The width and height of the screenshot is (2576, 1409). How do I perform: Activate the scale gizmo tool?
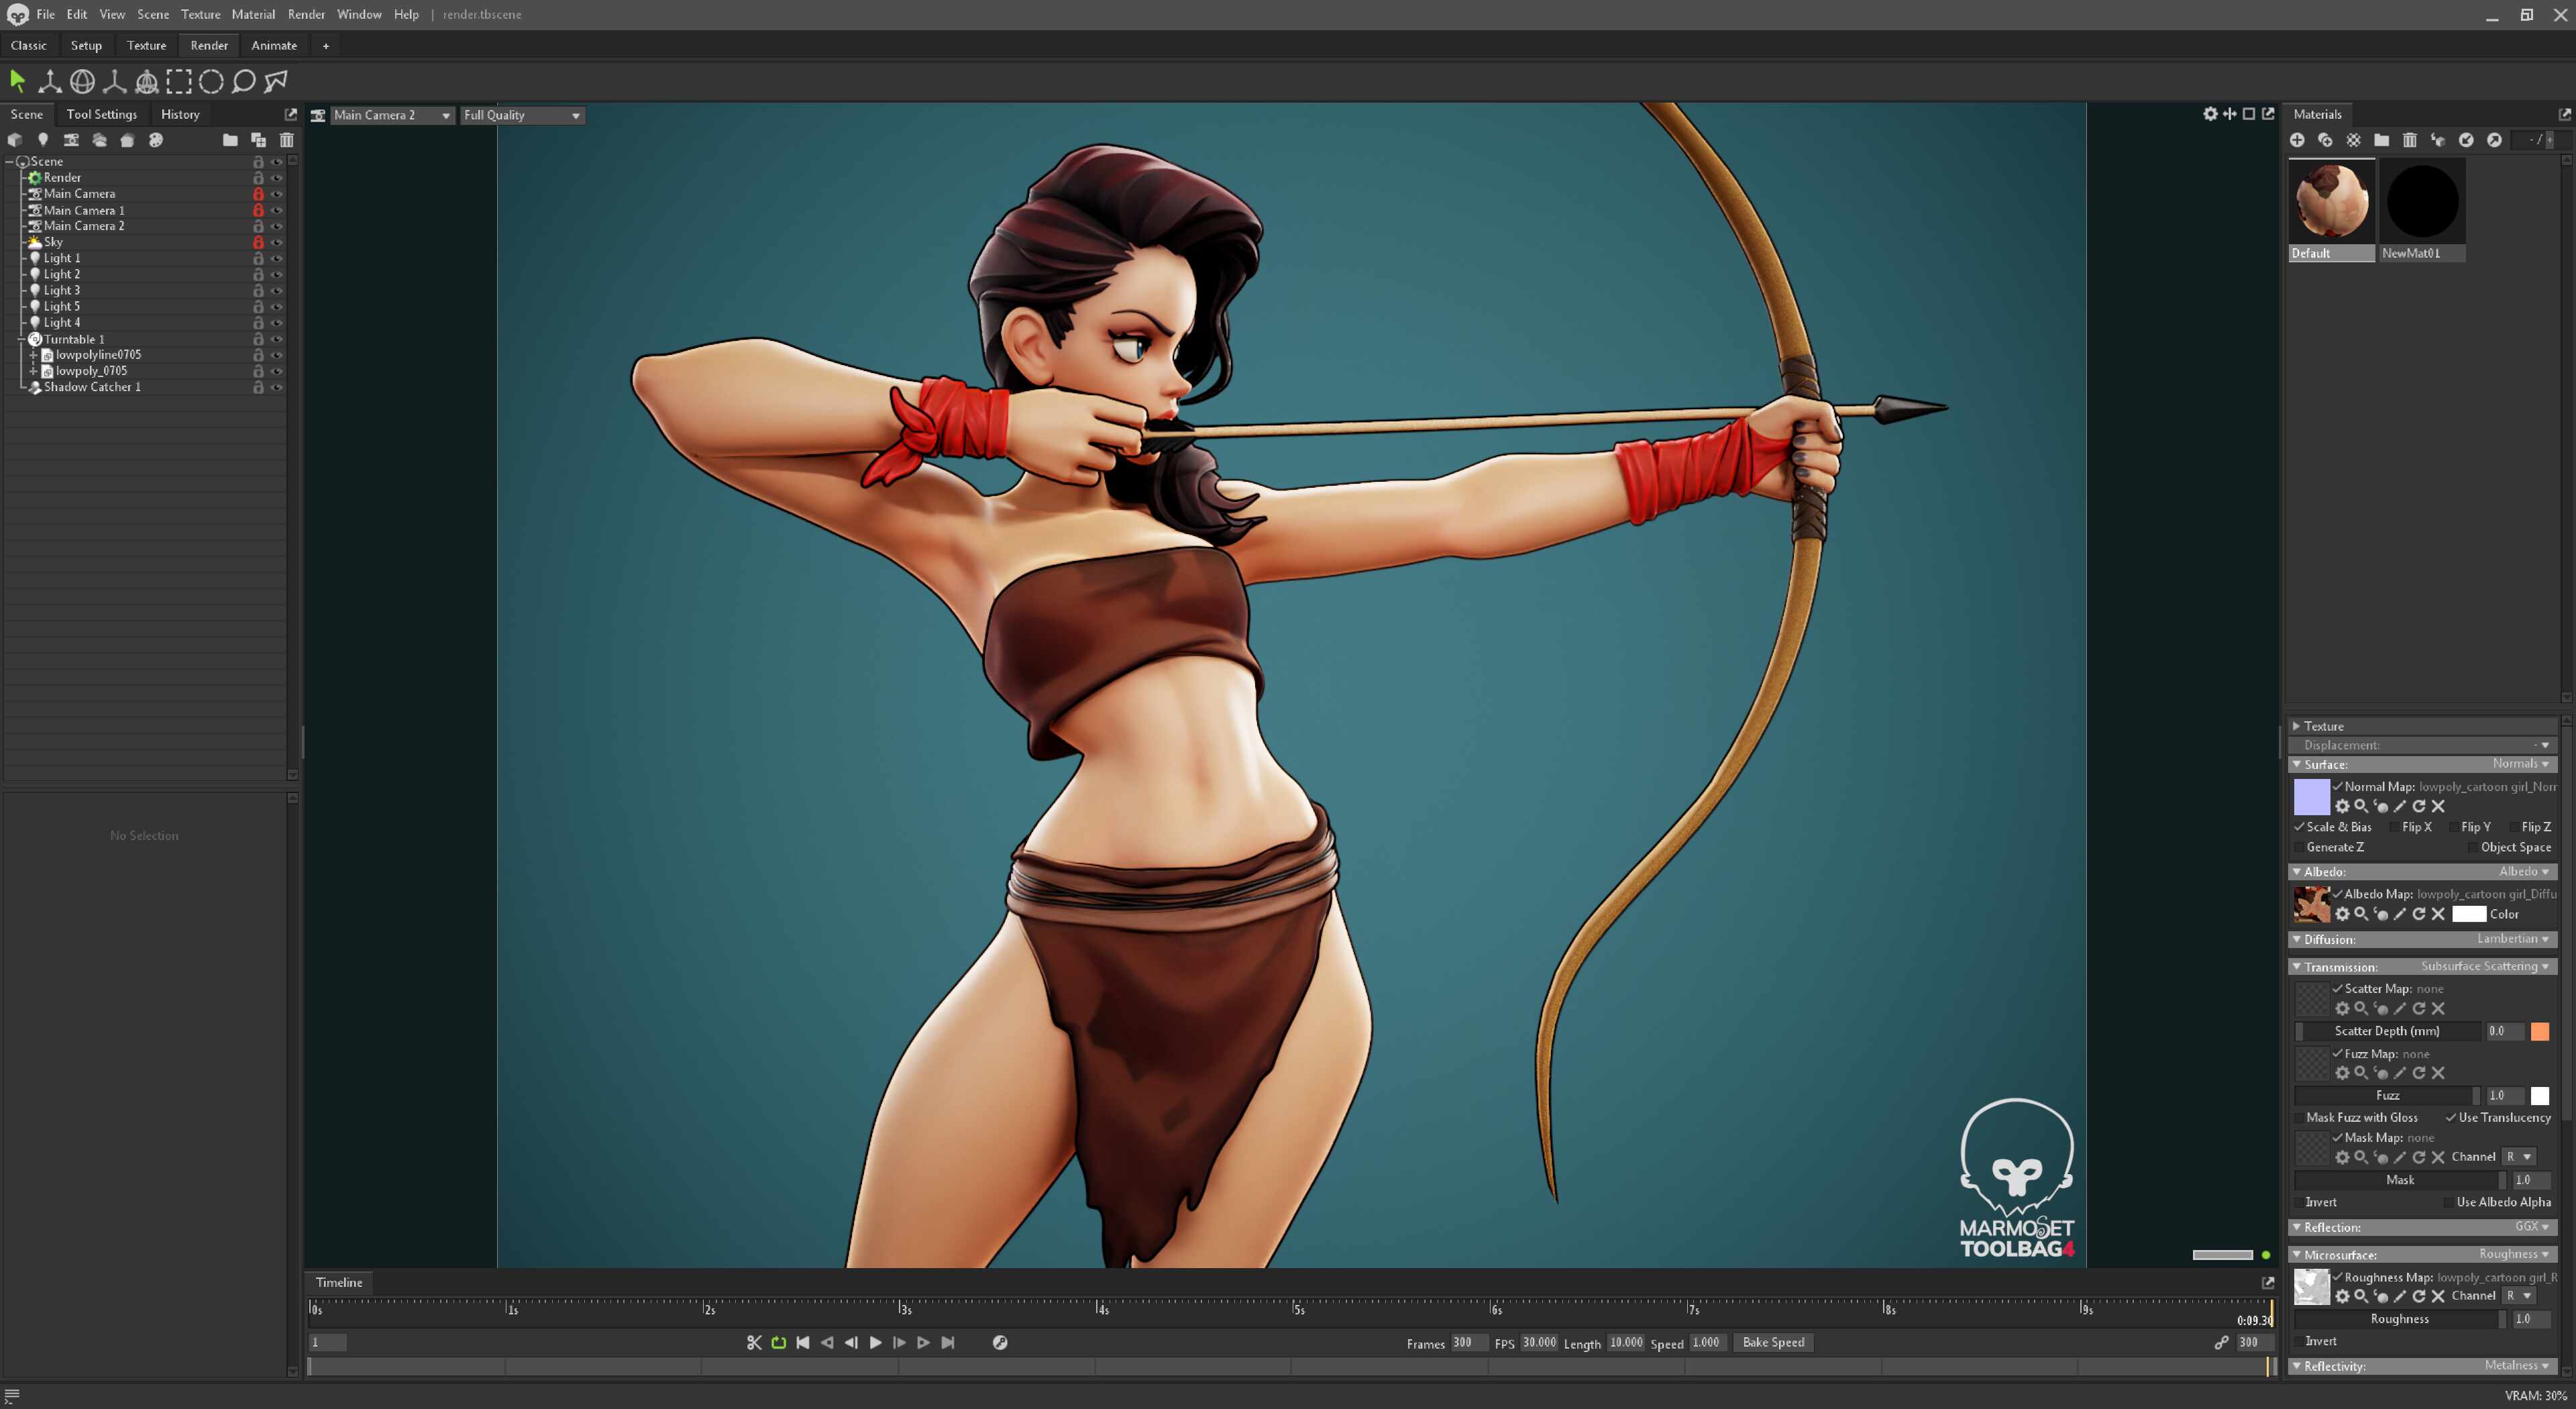point(114,81)
